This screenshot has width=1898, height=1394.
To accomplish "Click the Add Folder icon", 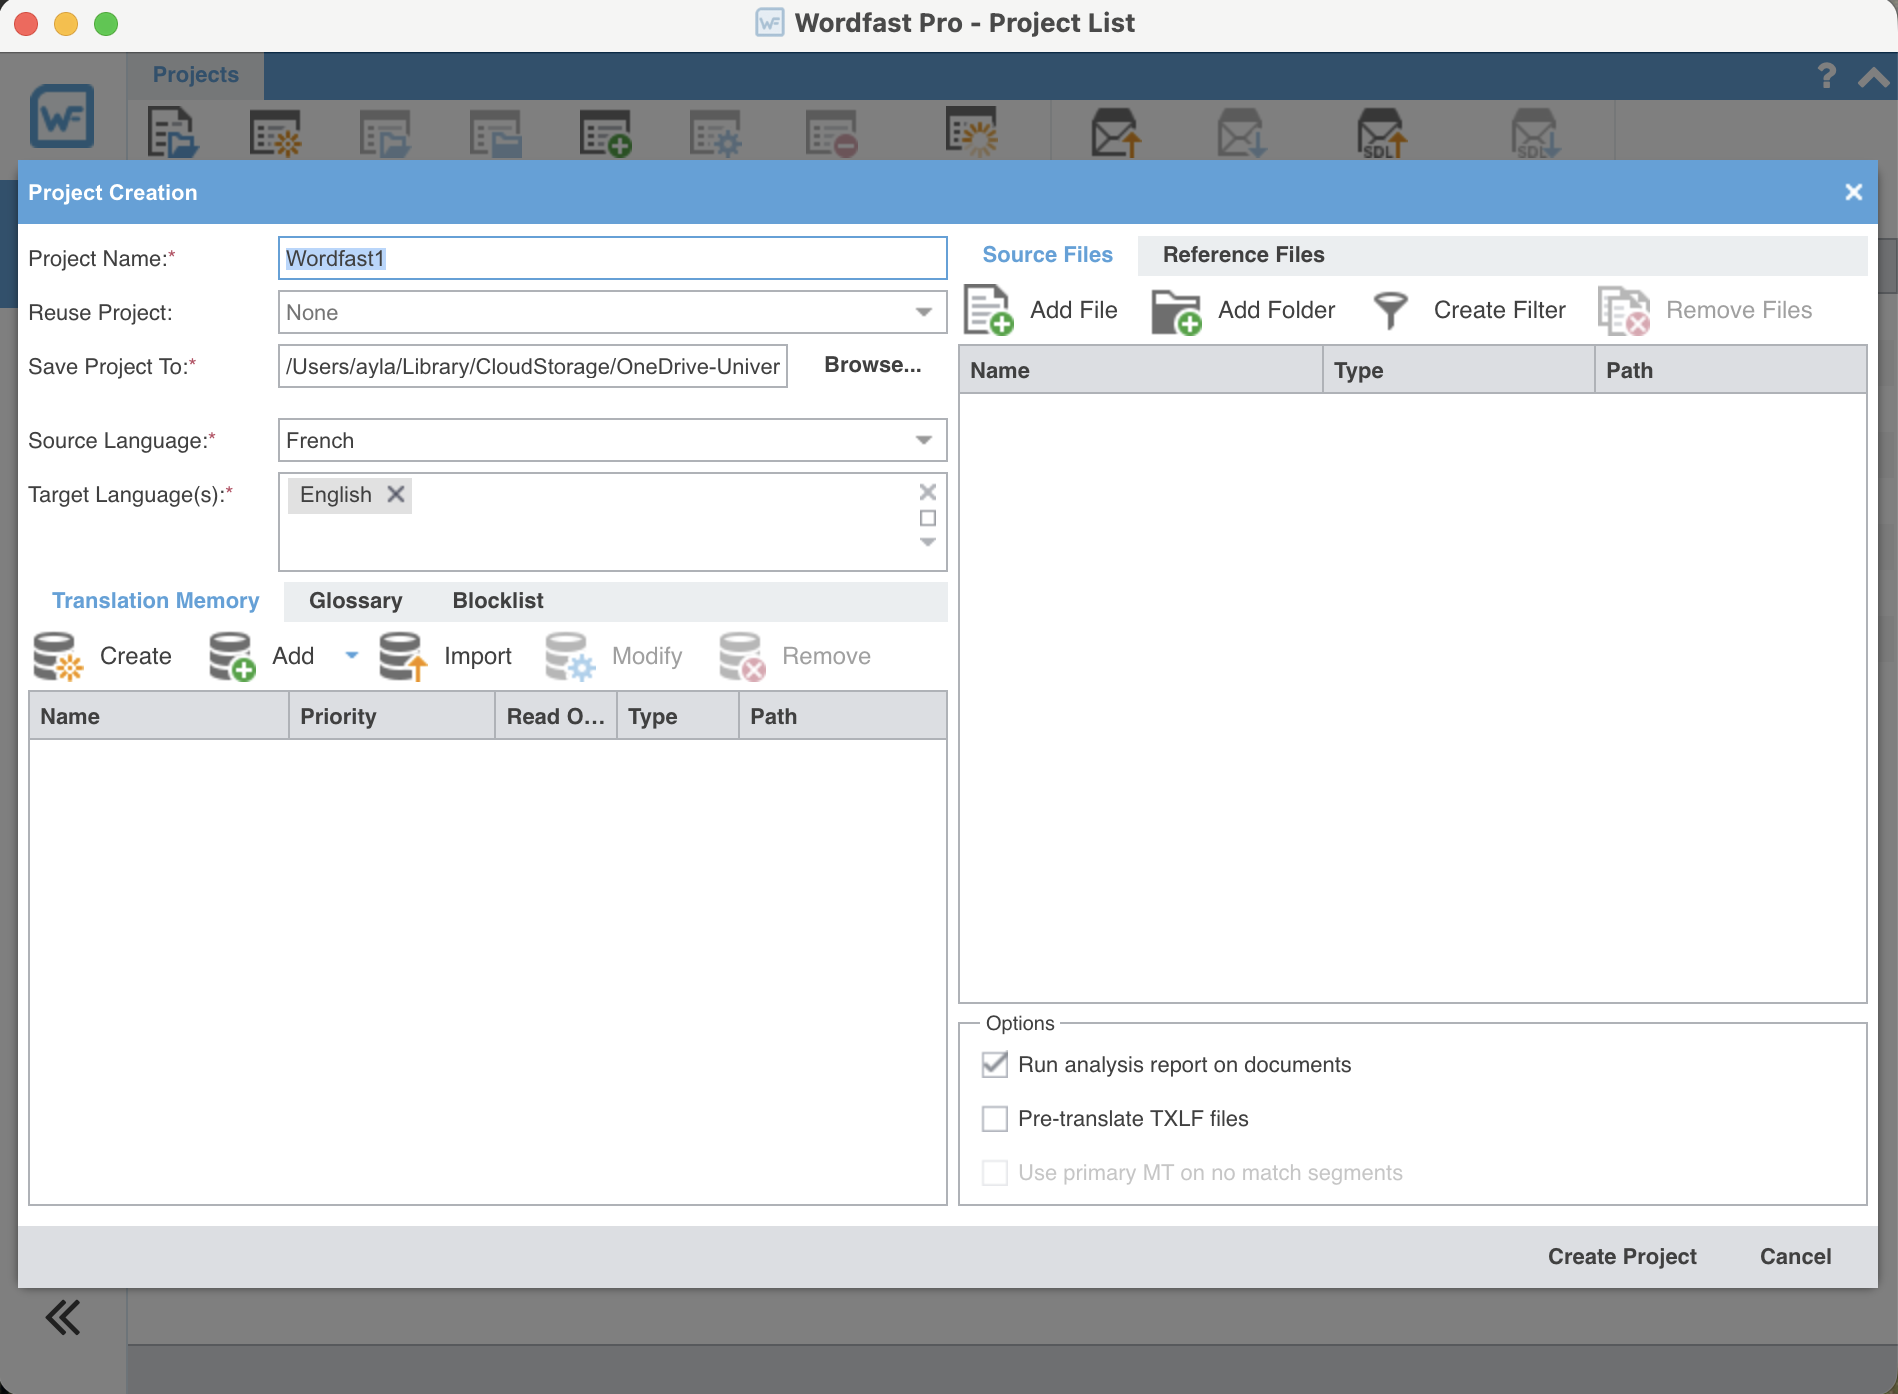I will (1176, 311).
